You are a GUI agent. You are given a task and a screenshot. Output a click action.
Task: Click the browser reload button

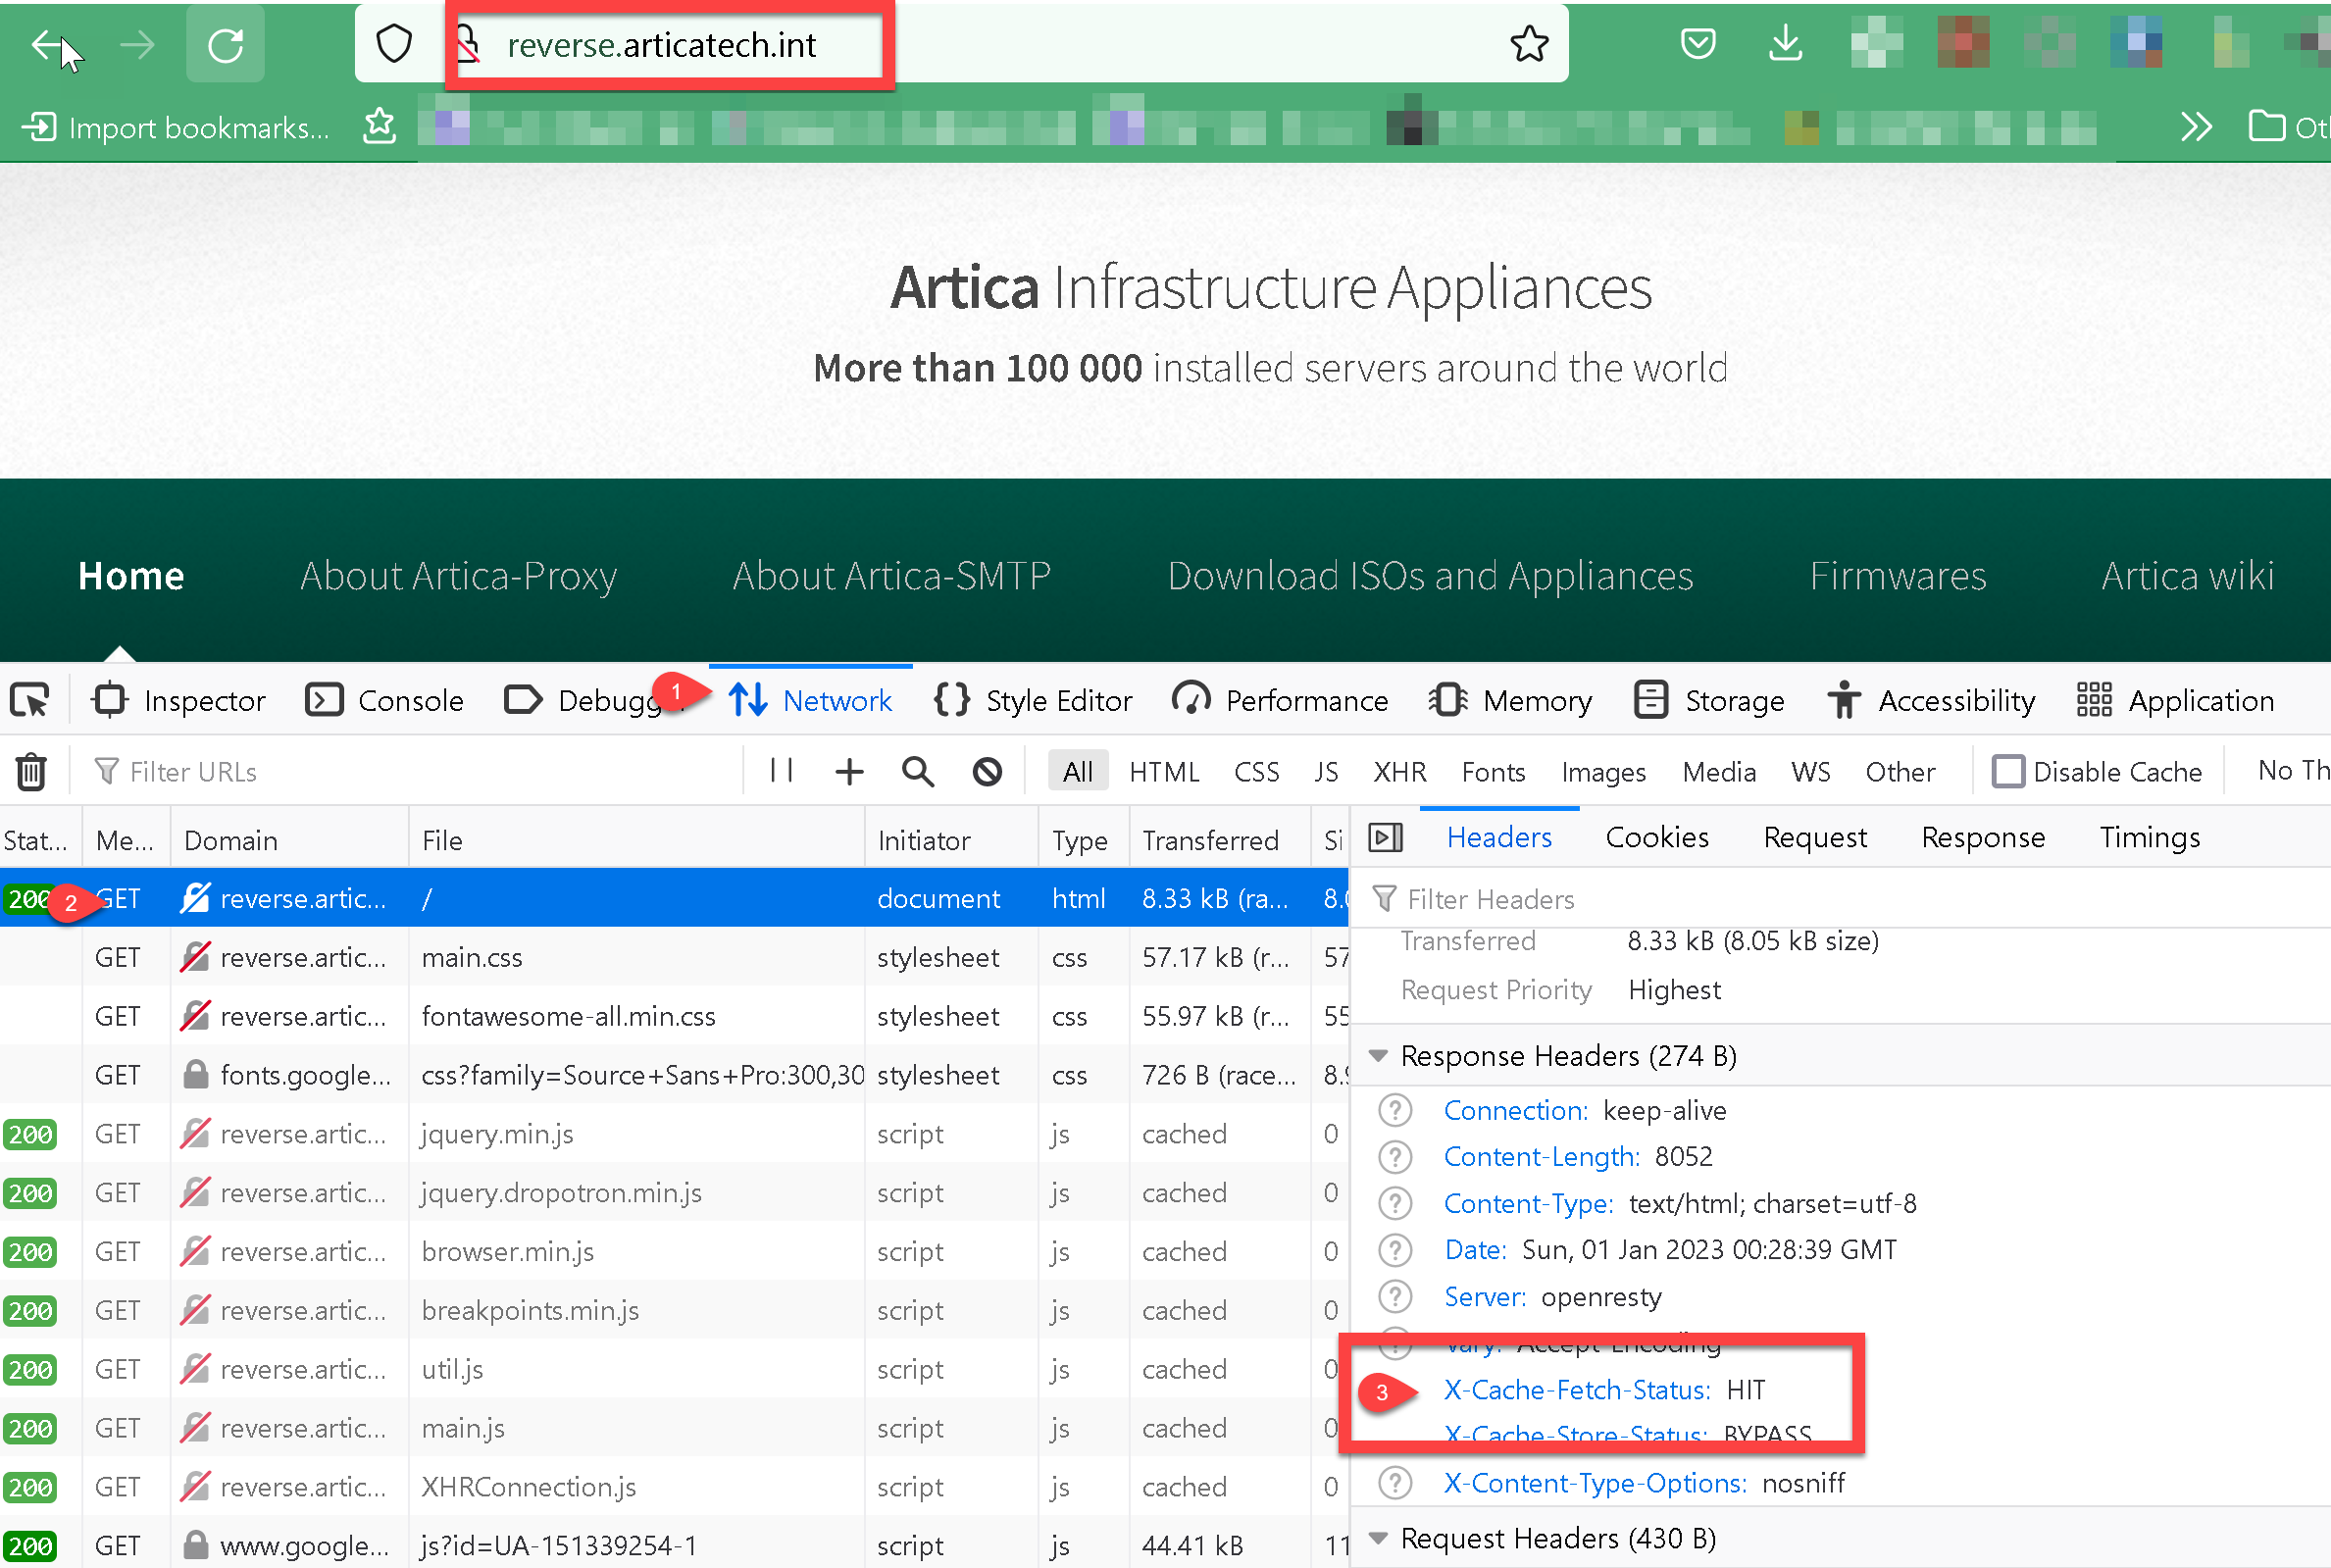click(x=225, y=45)
